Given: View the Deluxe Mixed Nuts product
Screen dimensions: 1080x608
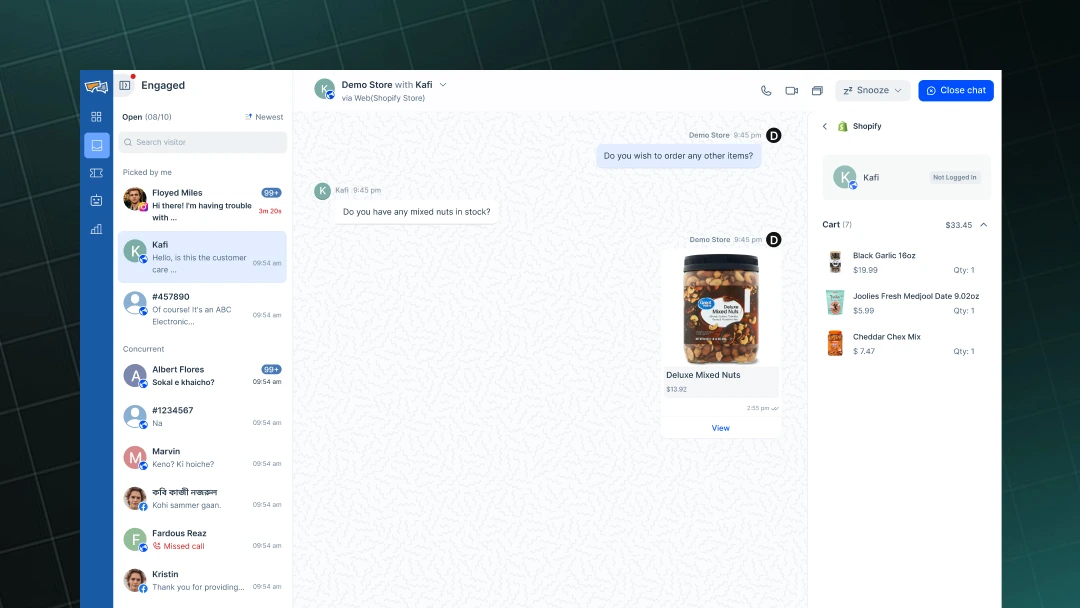Looking at the screenshot, I should pyautogui.click(x=720, y=427).
